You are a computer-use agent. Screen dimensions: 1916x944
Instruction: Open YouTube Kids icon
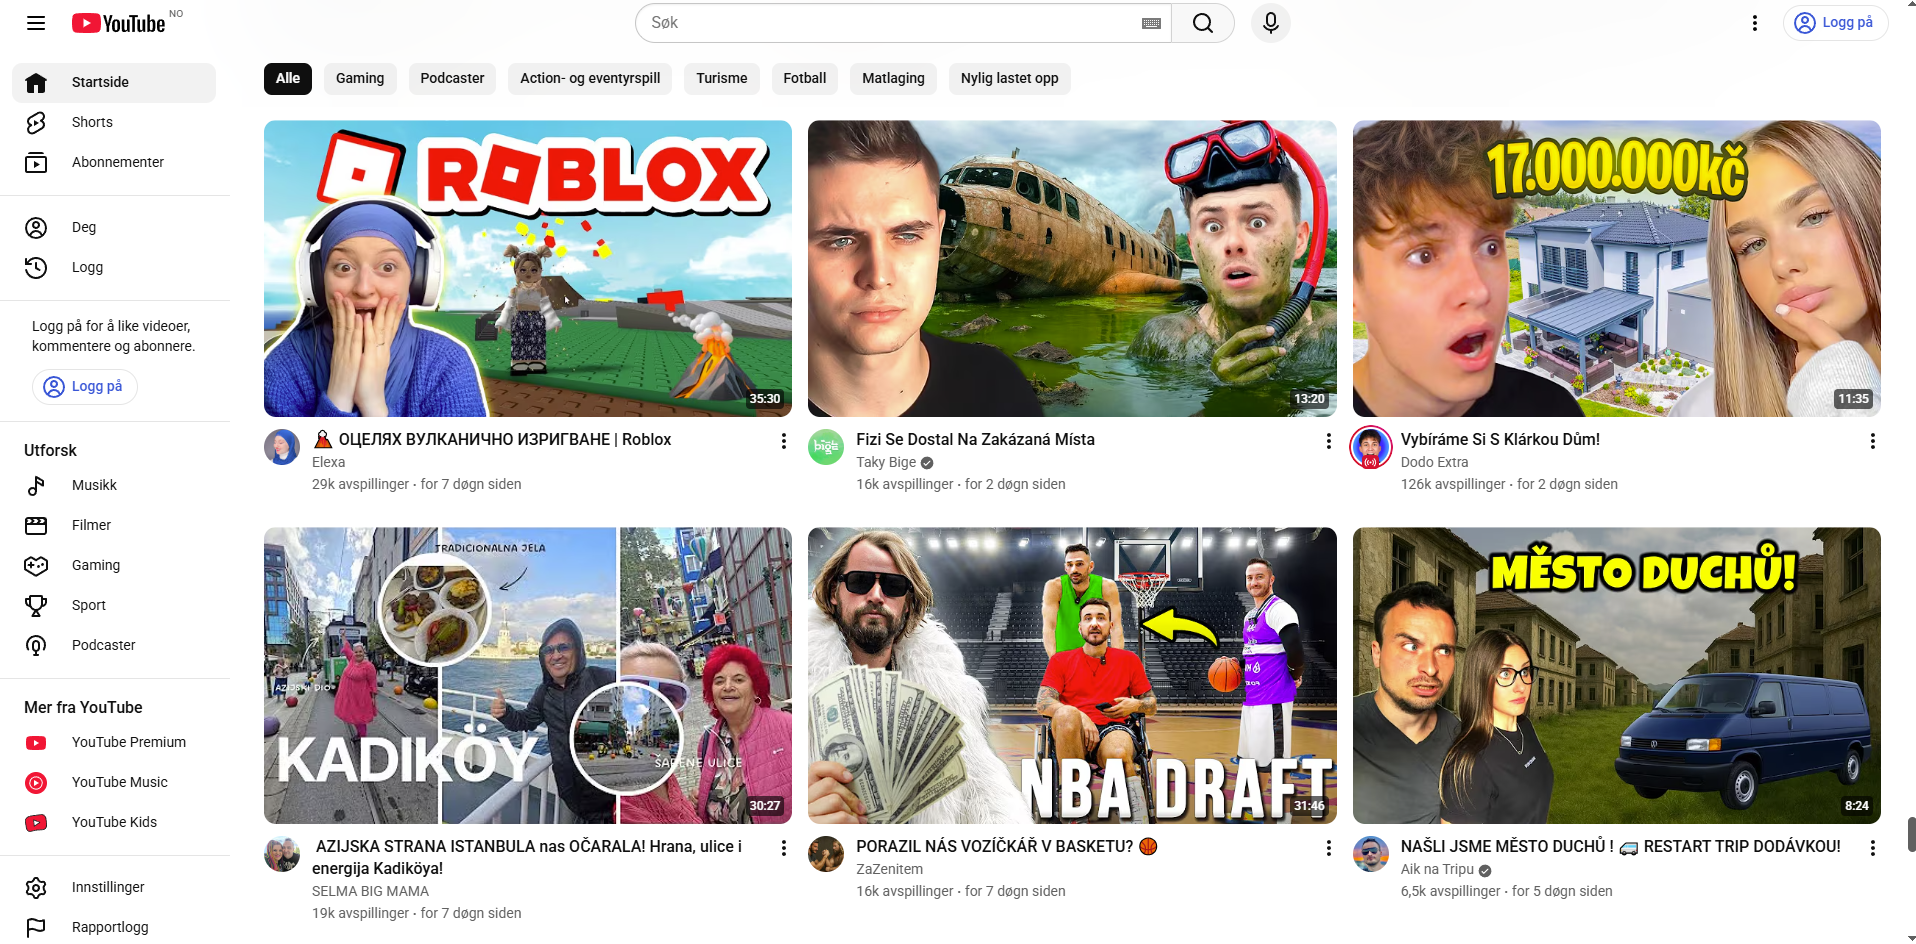click(36, 823)
